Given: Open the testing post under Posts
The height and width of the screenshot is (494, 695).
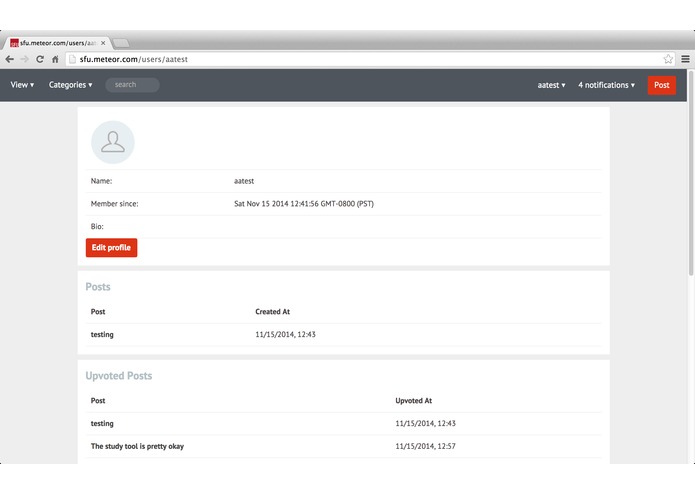Looking at the screenshot, I should tap(102, 335).
